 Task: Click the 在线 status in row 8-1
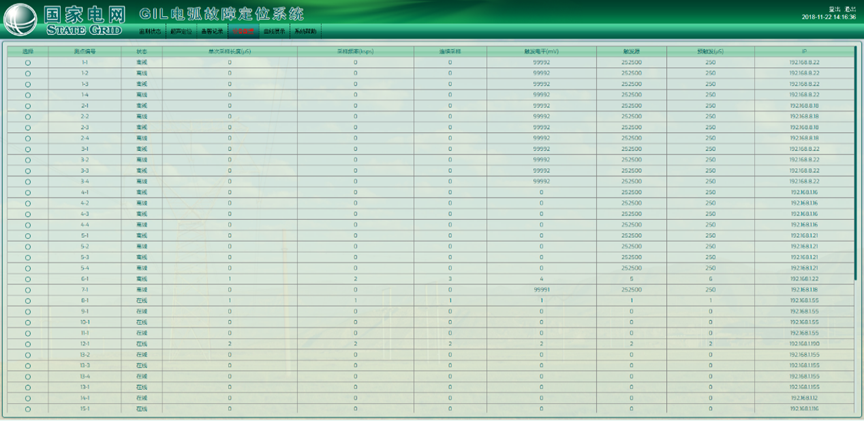(142, 301)
